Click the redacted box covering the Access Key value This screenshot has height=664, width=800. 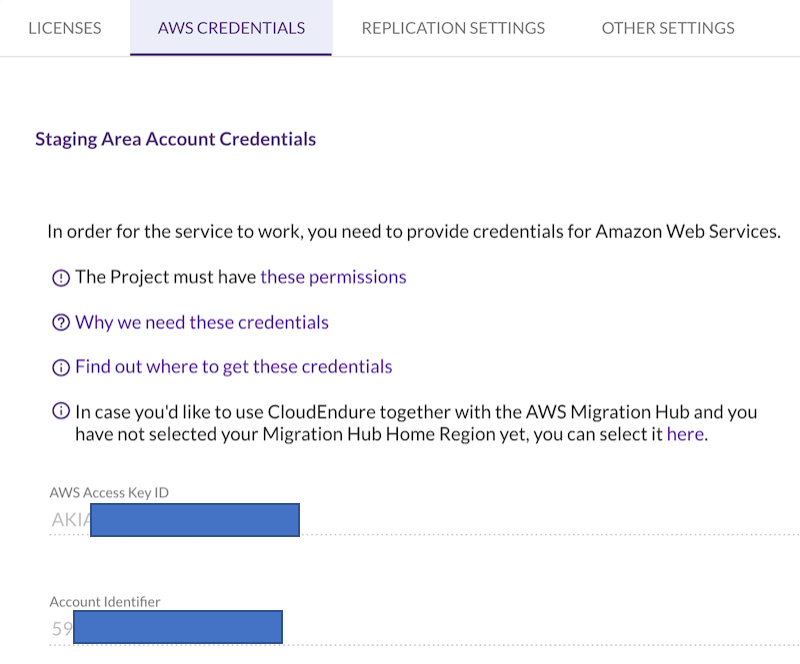pos(193,518)
